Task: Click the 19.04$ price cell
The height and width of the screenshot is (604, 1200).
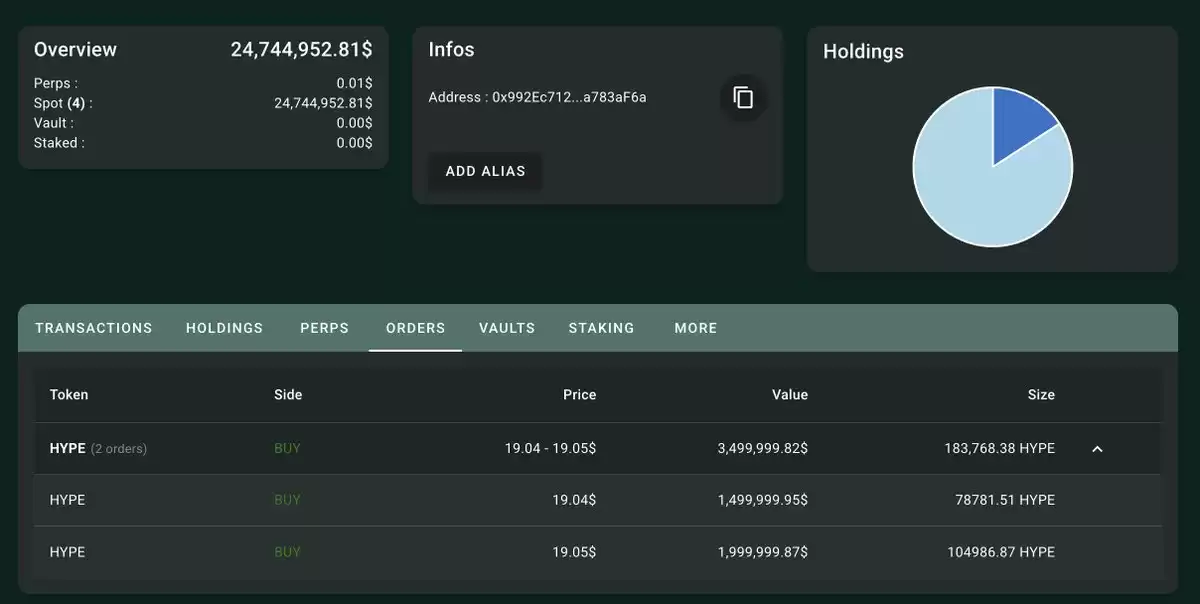Action: coord(575,500)
